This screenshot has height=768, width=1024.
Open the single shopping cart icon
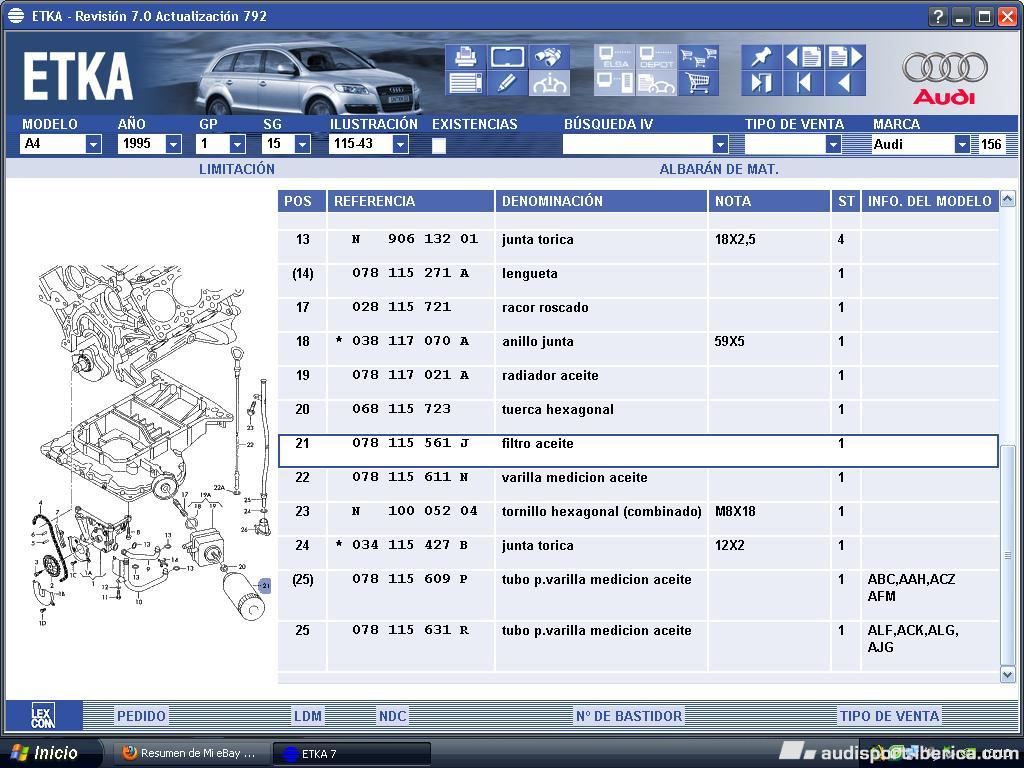click(x=698, y=83)
